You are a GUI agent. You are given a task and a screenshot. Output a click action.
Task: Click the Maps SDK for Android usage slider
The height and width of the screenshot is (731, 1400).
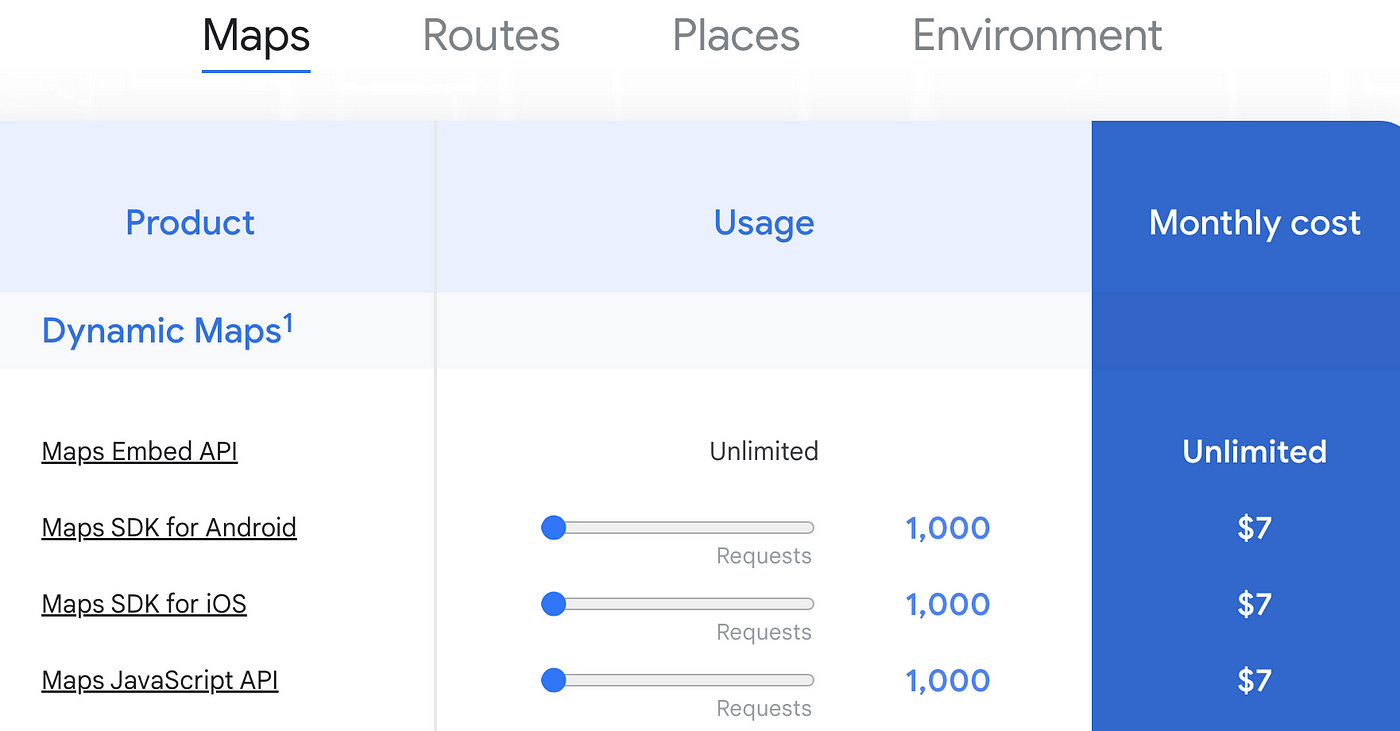coord(678,528)
